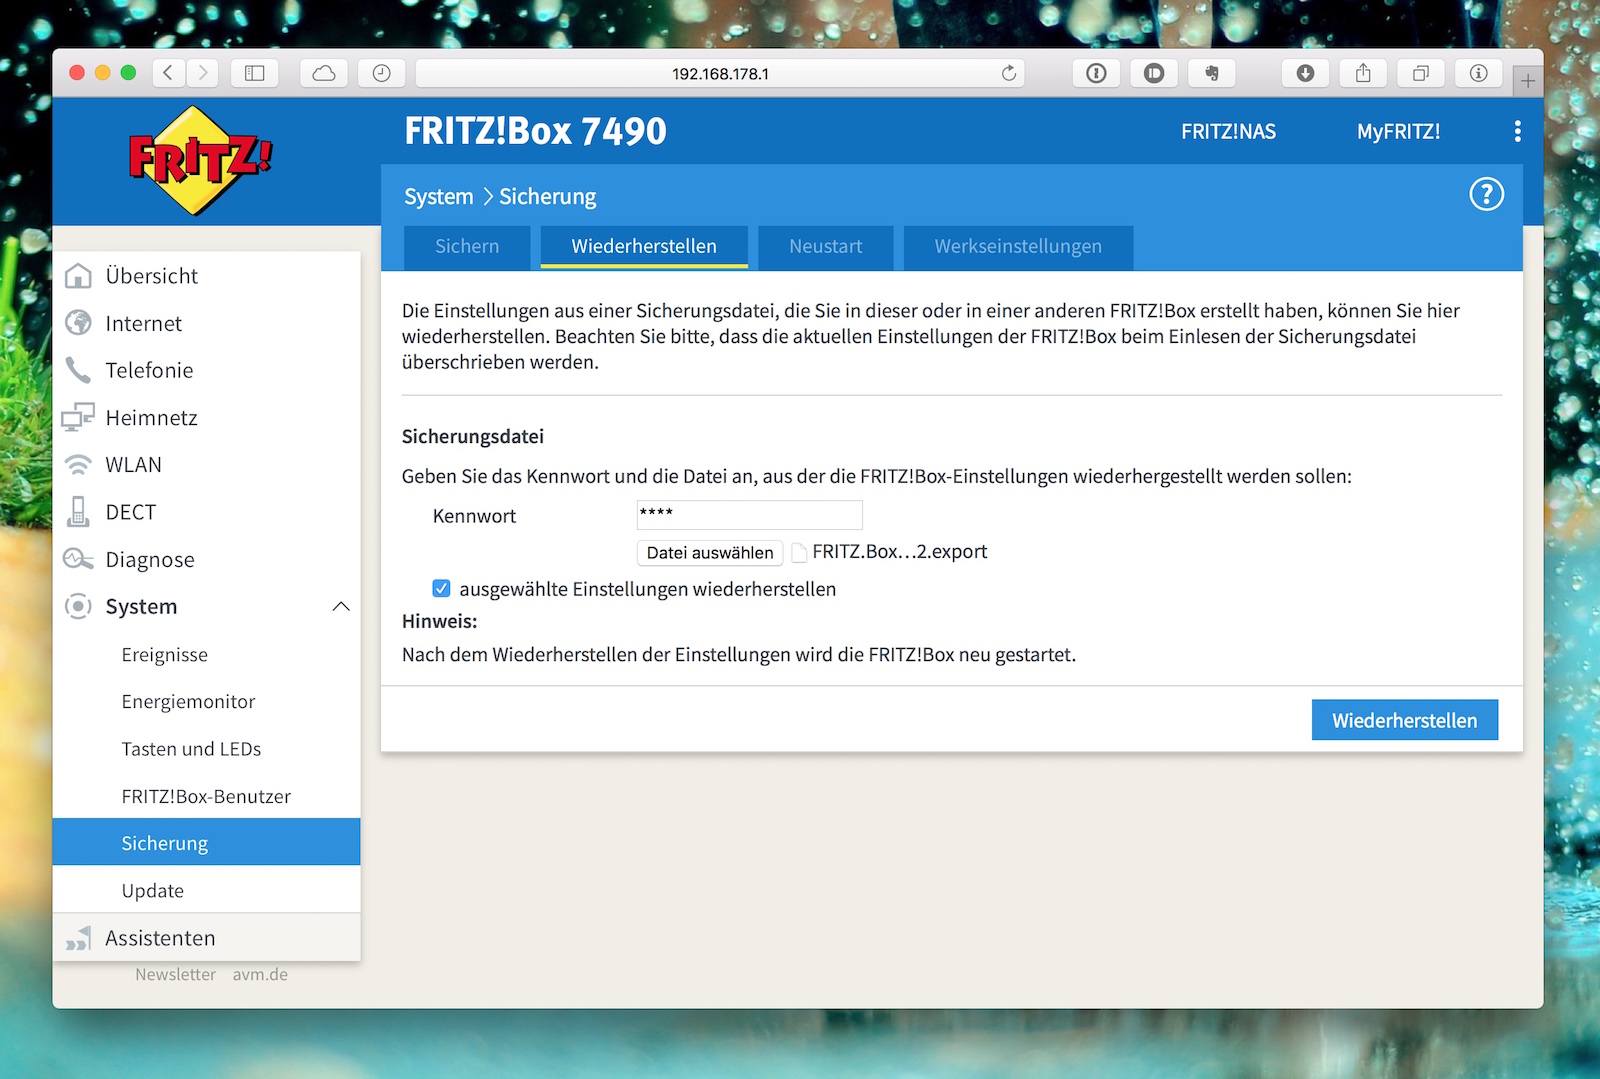Screen dimensions: 1600x1079
Task: Click the Telefonie phone icon
Action: (x=78, y=370)
